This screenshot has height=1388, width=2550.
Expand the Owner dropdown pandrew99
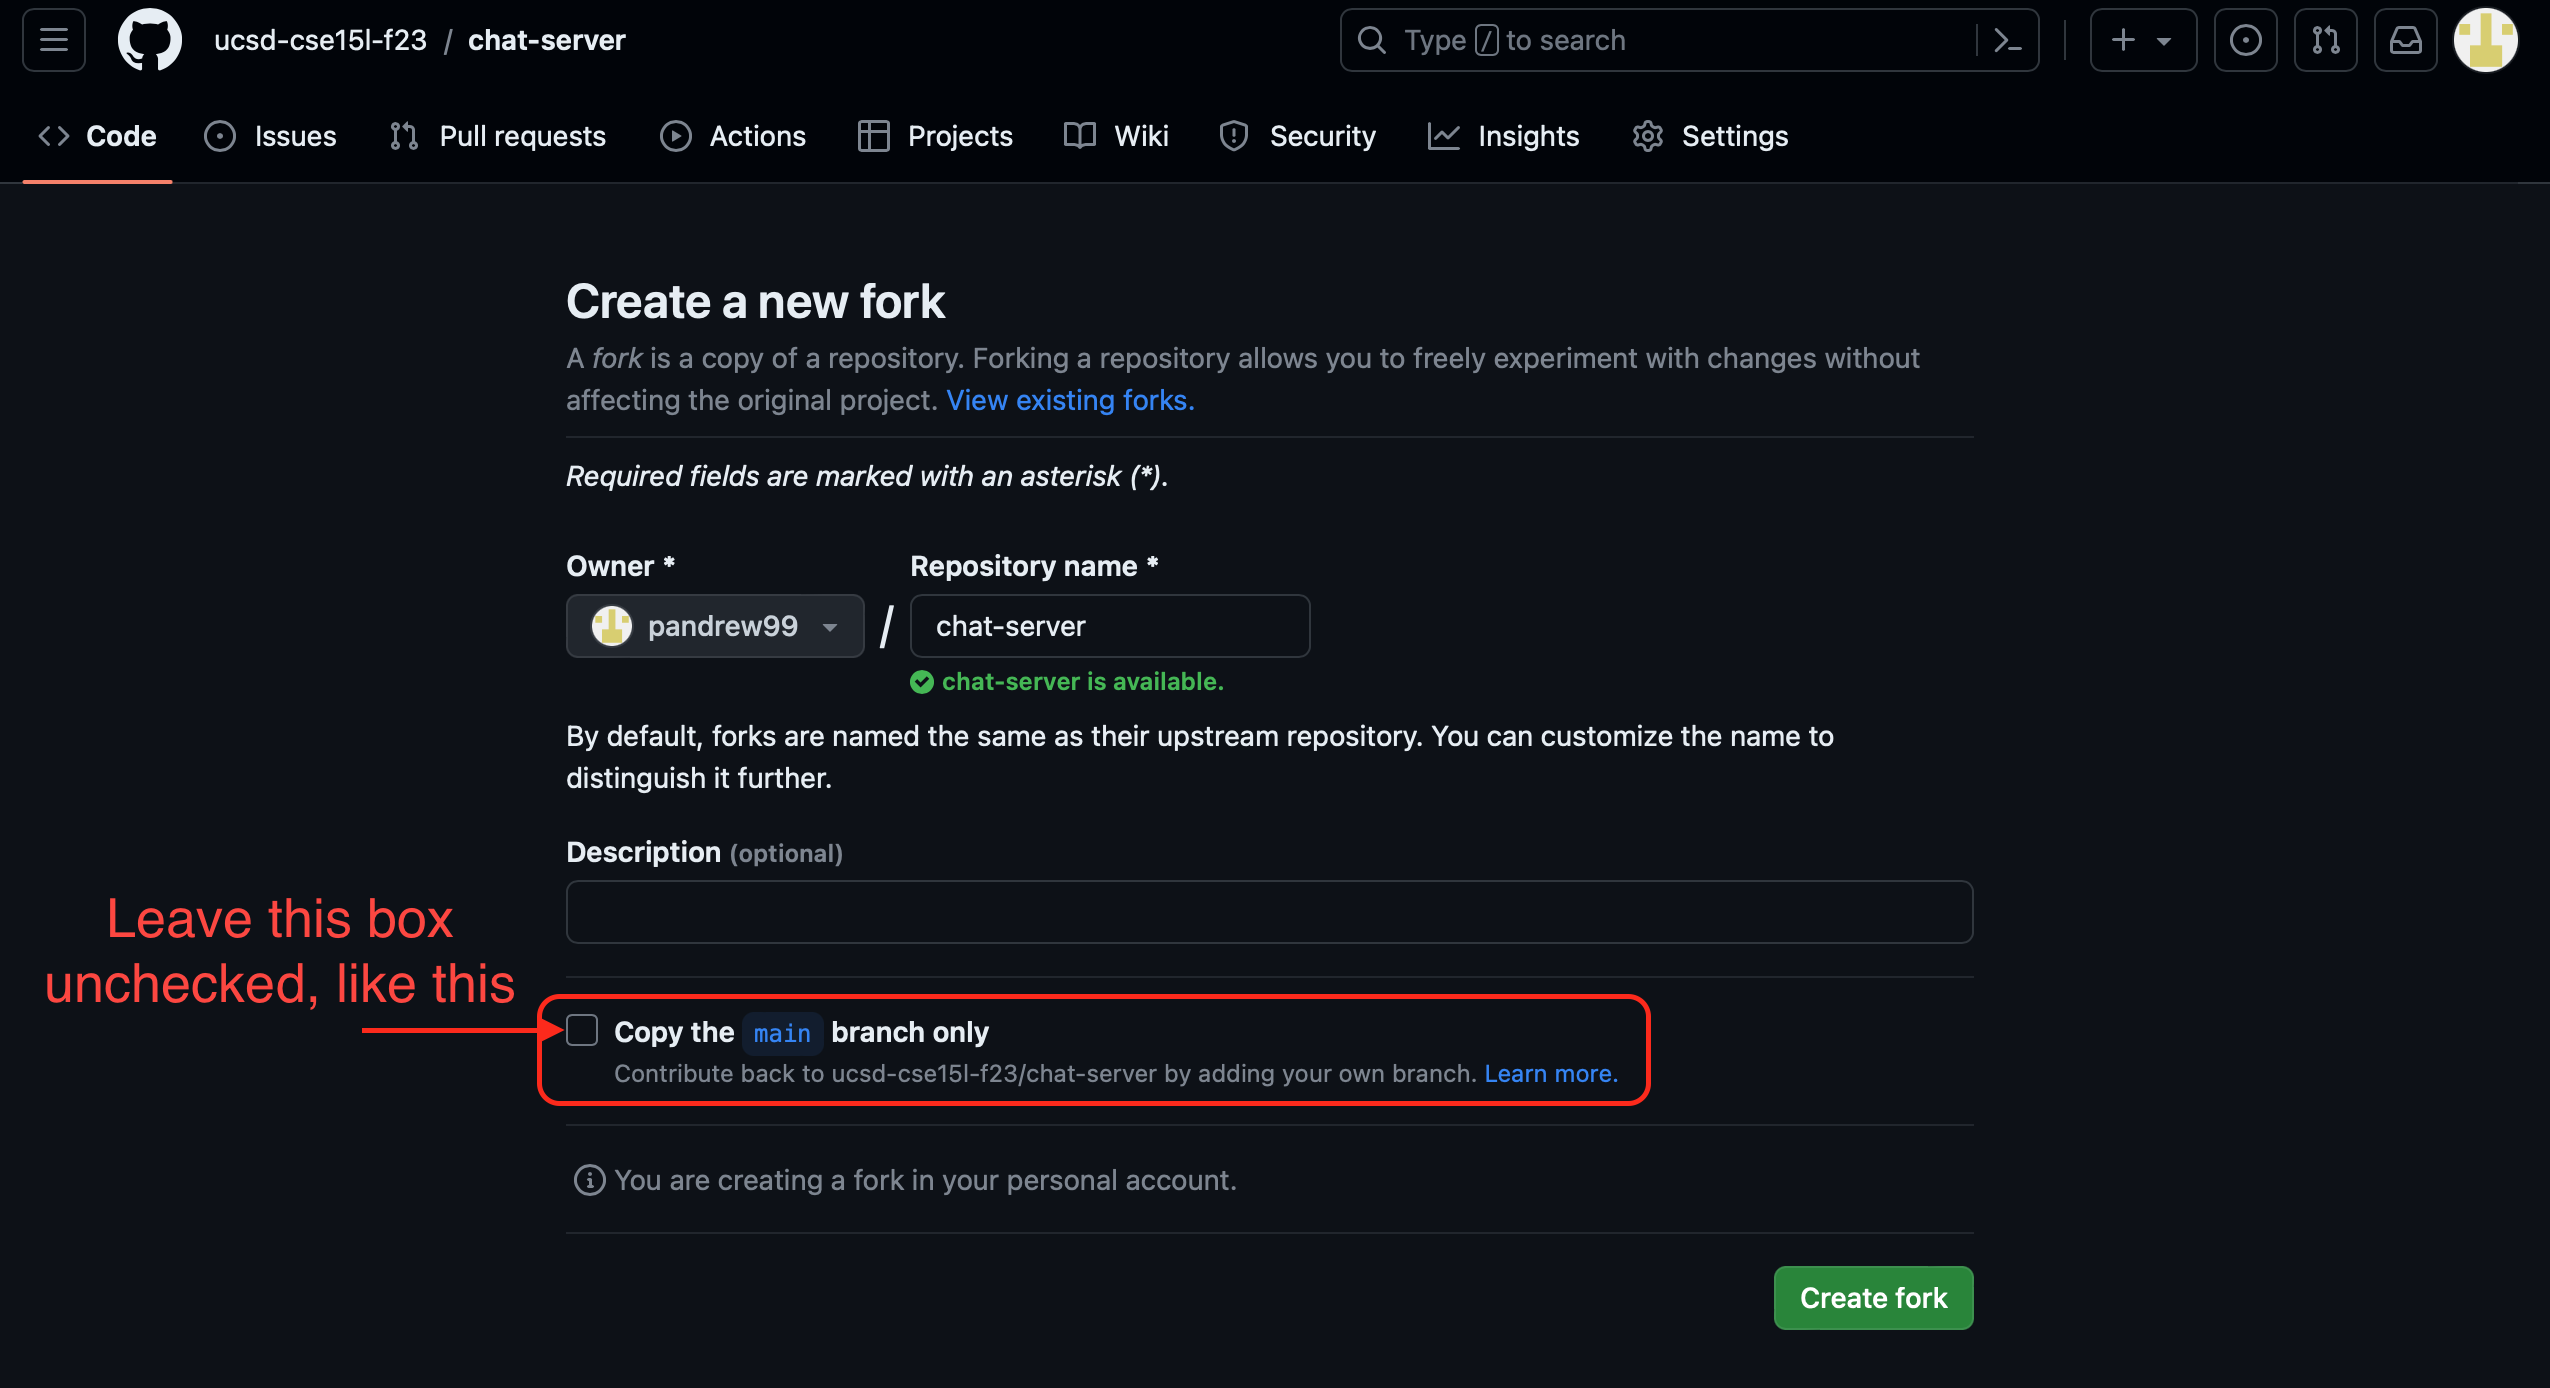(715, 626)
